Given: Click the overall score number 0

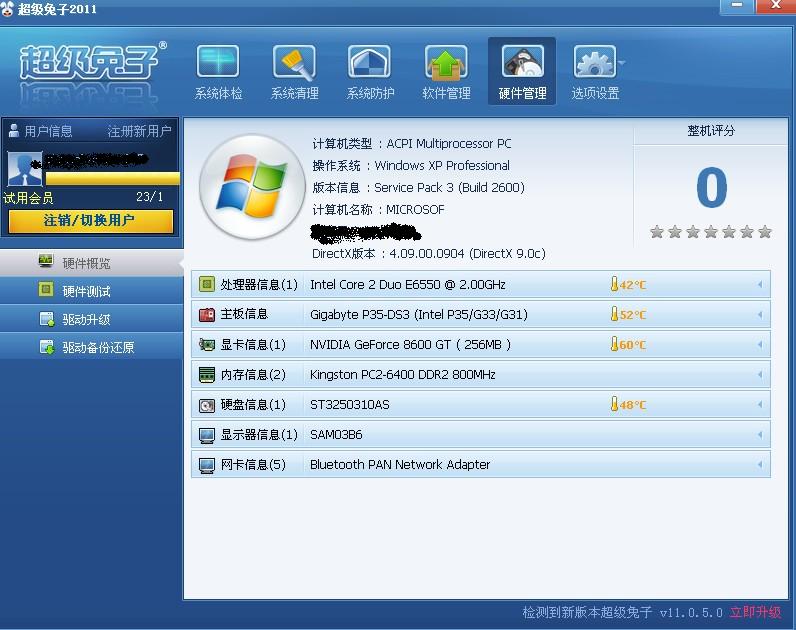Looking at the screenshot, I should tap(711, 187).
